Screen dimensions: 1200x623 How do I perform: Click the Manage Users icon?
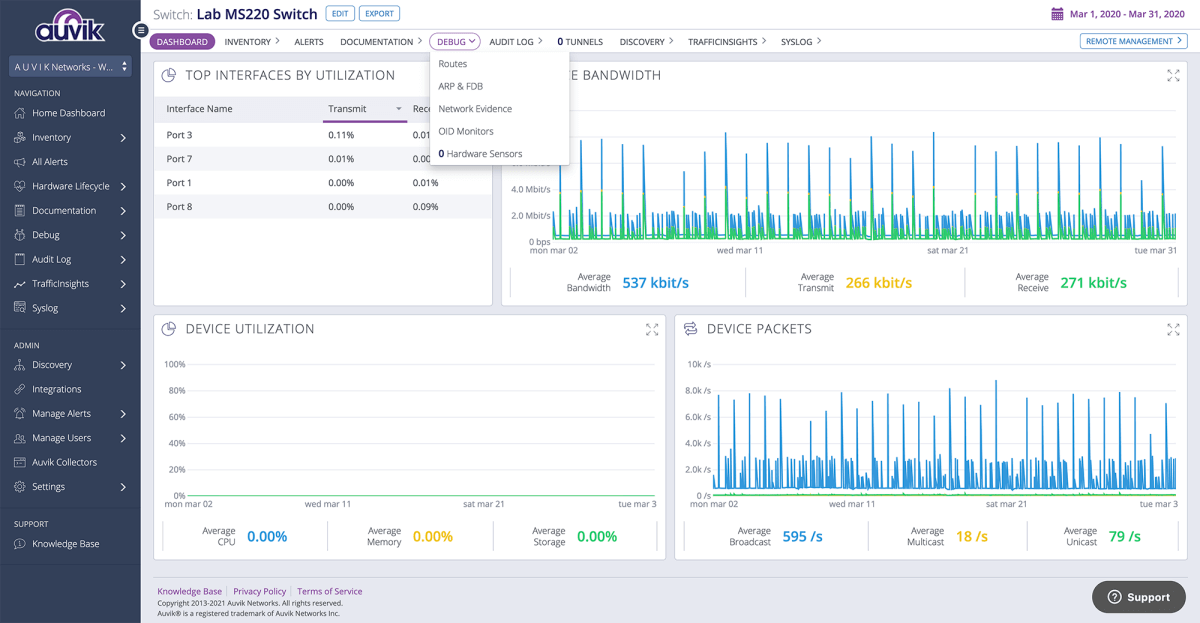click(x=20, y=438)
